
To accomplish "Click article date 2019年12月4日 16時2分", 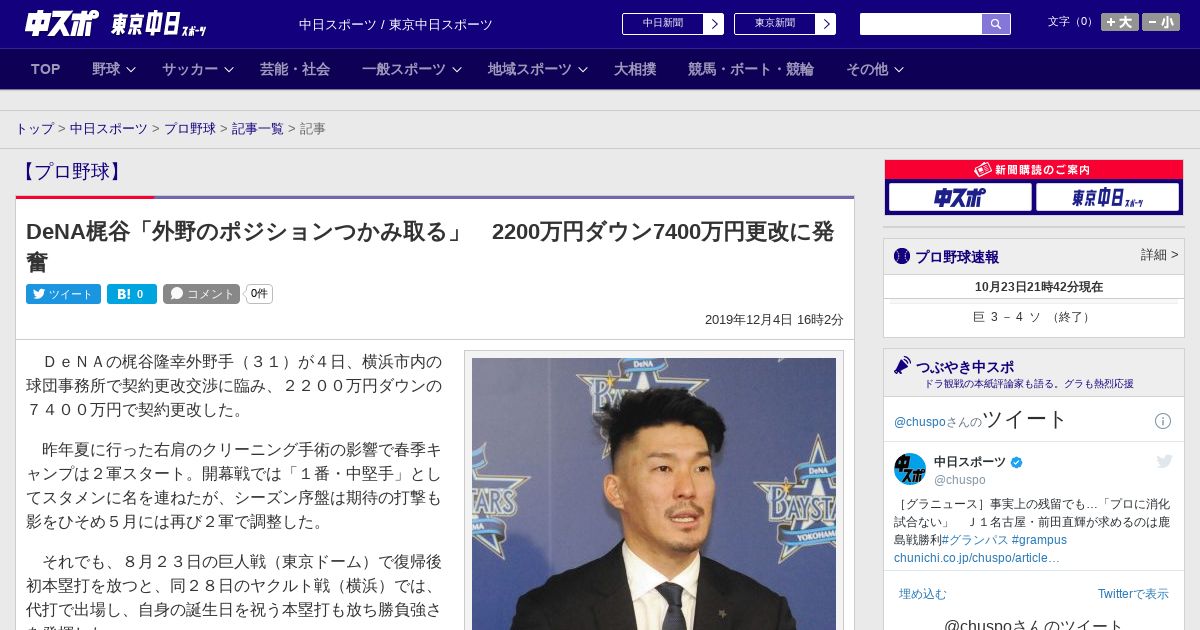I will [774, 320].
